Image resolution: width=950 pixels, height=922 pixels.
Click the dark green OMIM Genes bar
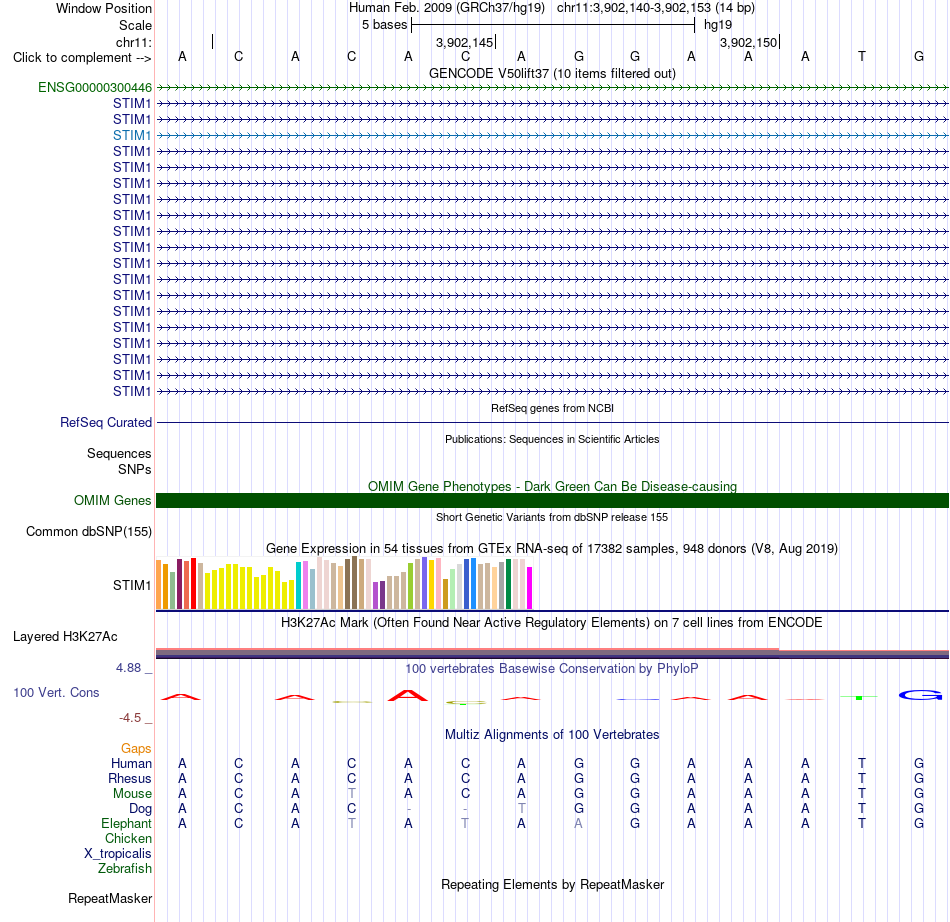pyautogui.click(x=552, y=500)
